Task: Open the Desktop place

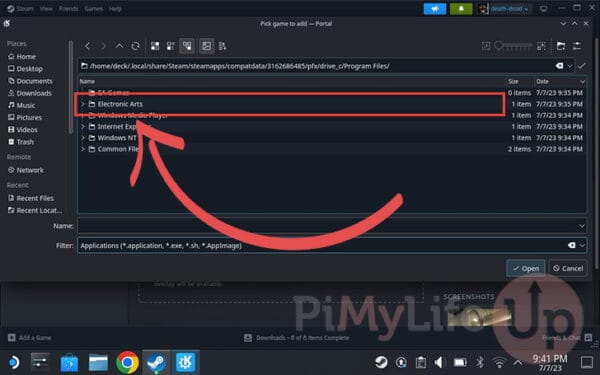Action: [26, 69]
